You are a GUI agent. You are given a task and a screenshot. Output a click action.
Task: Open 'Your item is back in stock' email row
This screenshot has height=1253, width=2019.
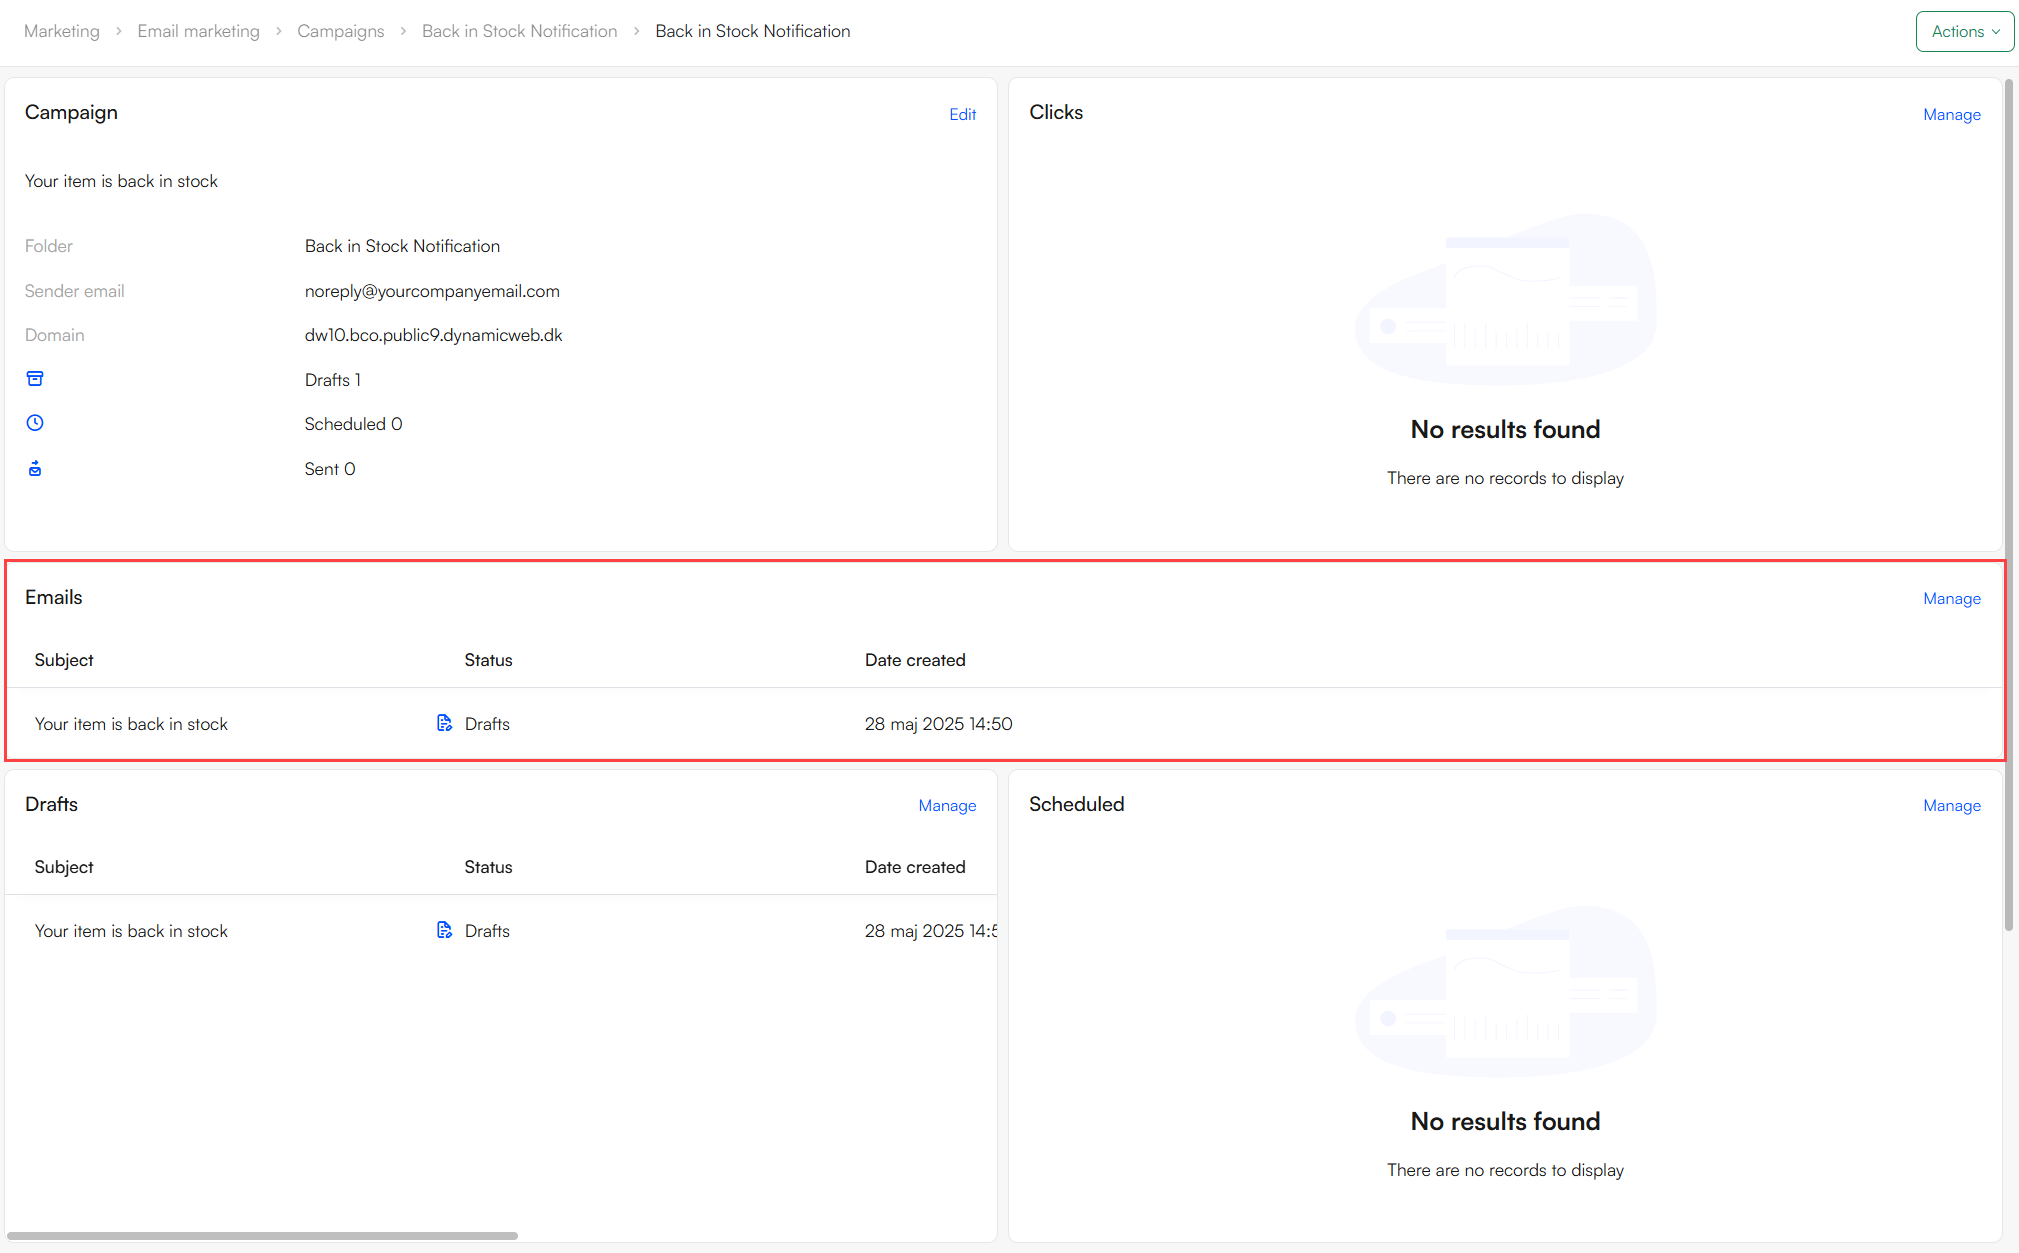pos(131,724)
